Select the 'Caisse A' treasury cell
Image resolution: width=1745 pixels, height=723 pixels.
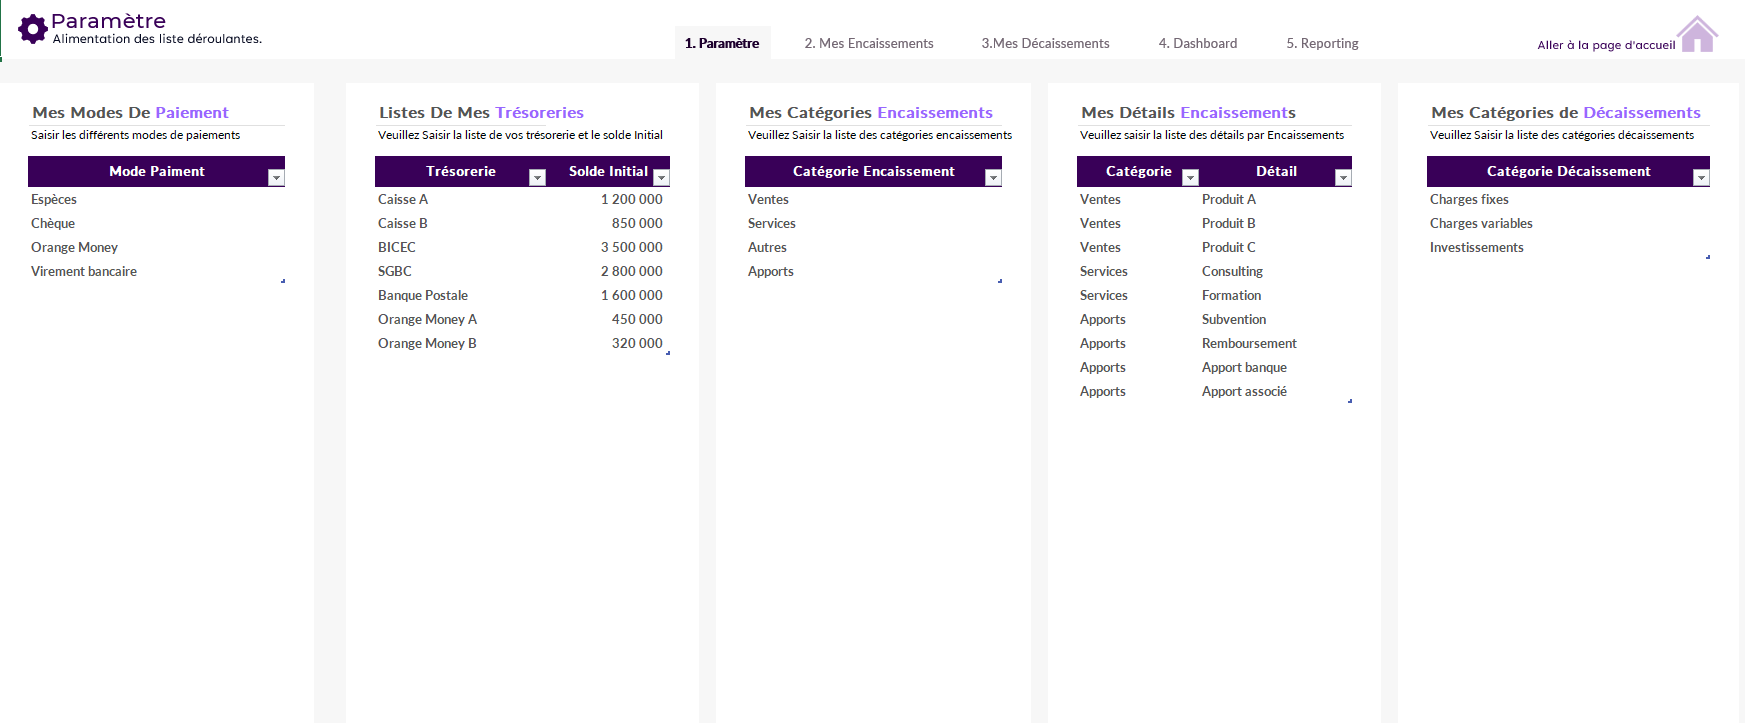pyautogui.click(x=461, y=199)
